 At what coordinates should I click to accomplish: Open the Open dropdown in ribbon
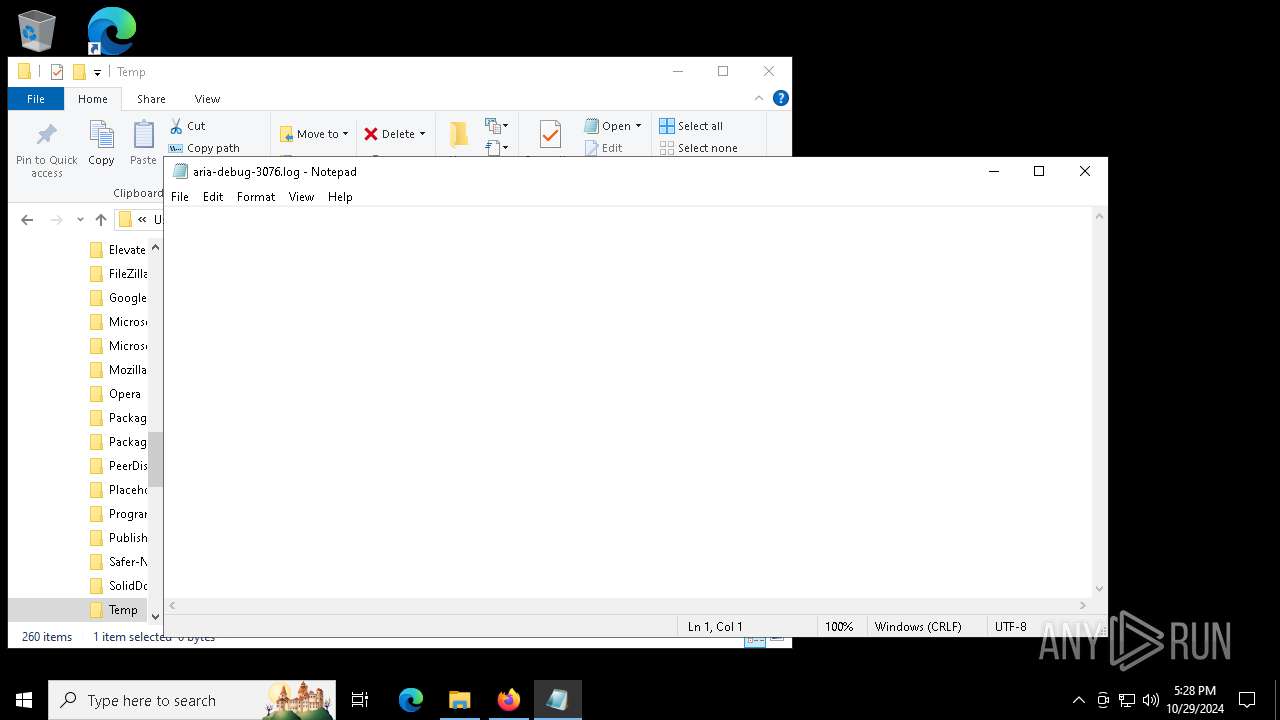[613, 126]
